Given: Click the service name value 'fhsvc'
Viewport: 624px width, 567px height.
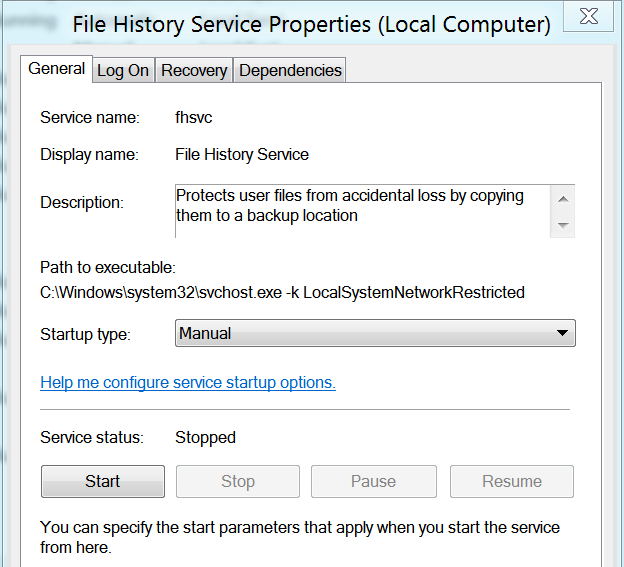Looking at the screenshot, I should coord(193,117).
